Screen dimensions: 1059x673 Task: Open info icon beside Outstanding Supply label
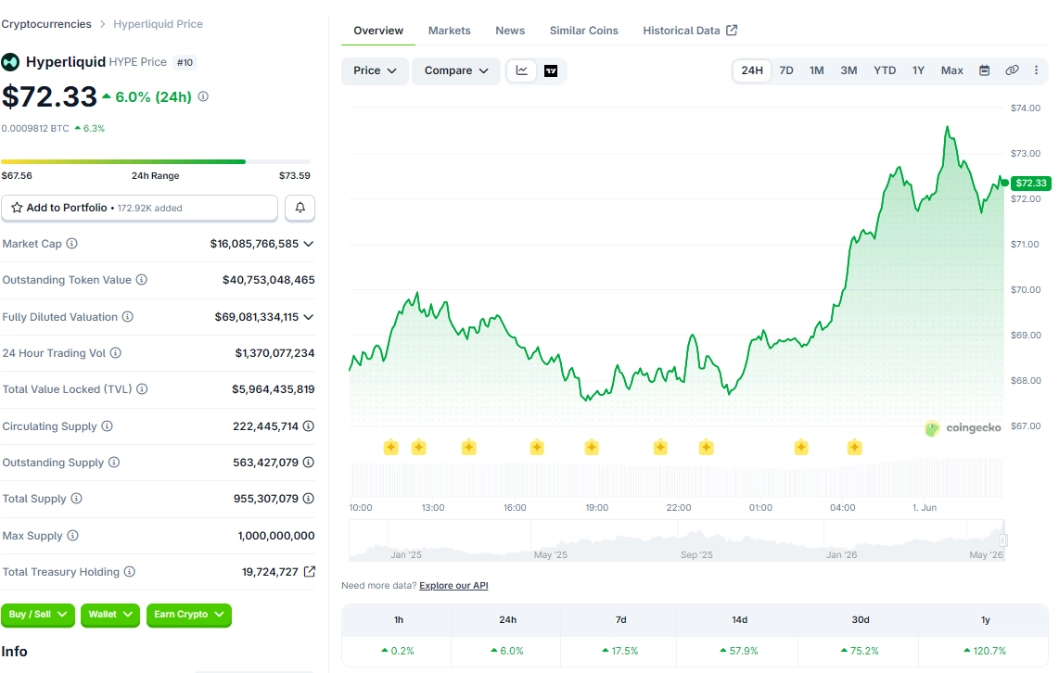pyautogui.click(x=114, y=462)
